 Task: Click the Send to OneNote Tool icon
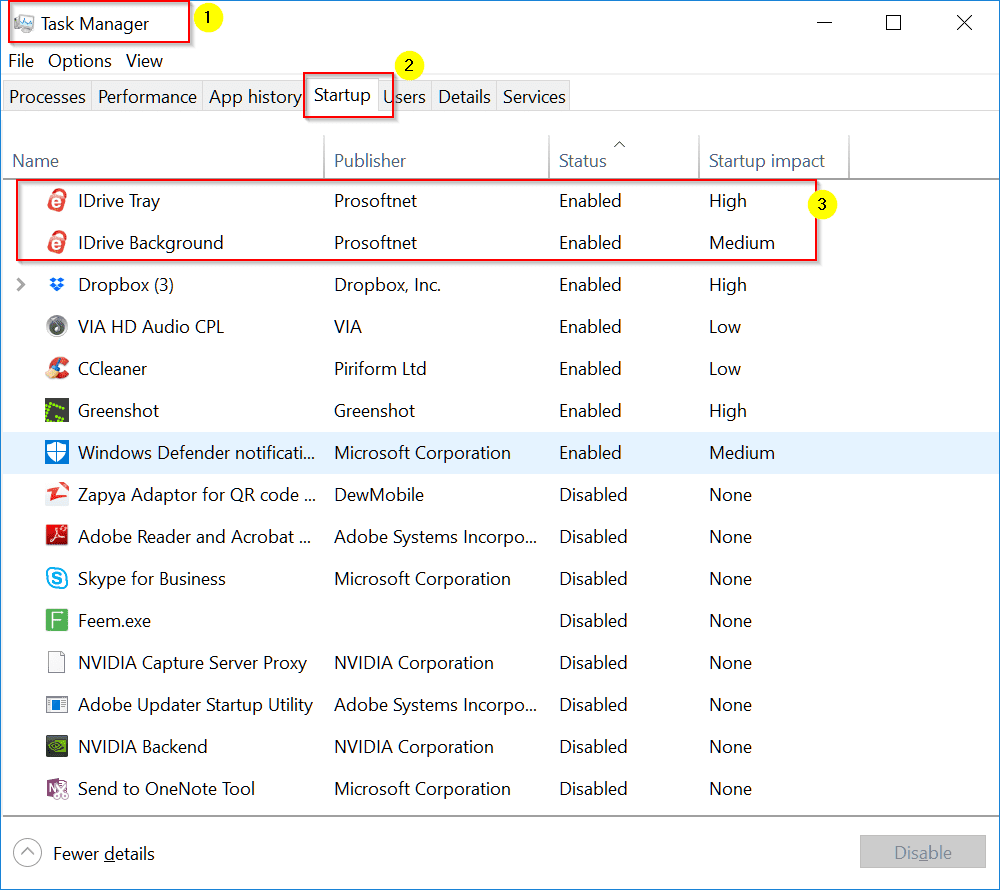[x=57, y=789]
